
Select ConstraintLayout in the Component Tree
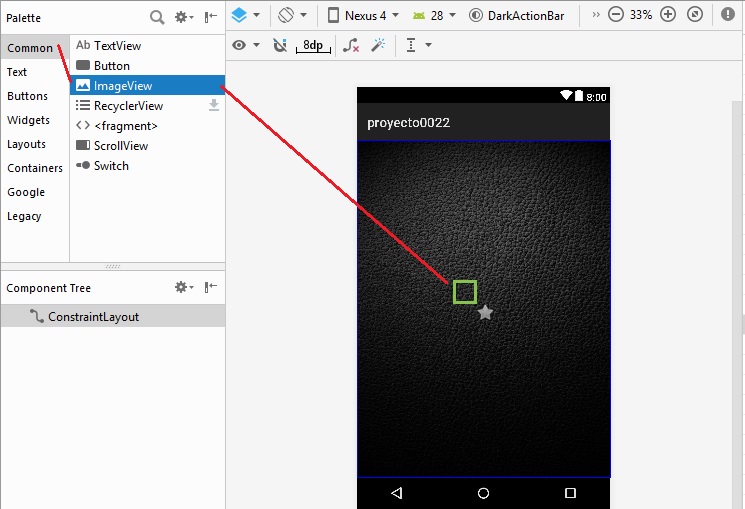point(93,316)
